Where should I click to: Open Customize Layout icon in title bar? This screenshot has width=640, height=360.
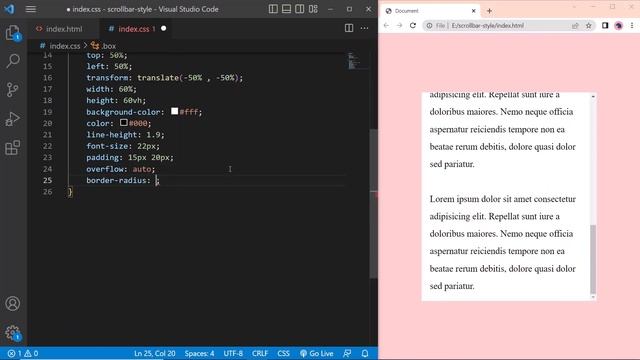313,9
